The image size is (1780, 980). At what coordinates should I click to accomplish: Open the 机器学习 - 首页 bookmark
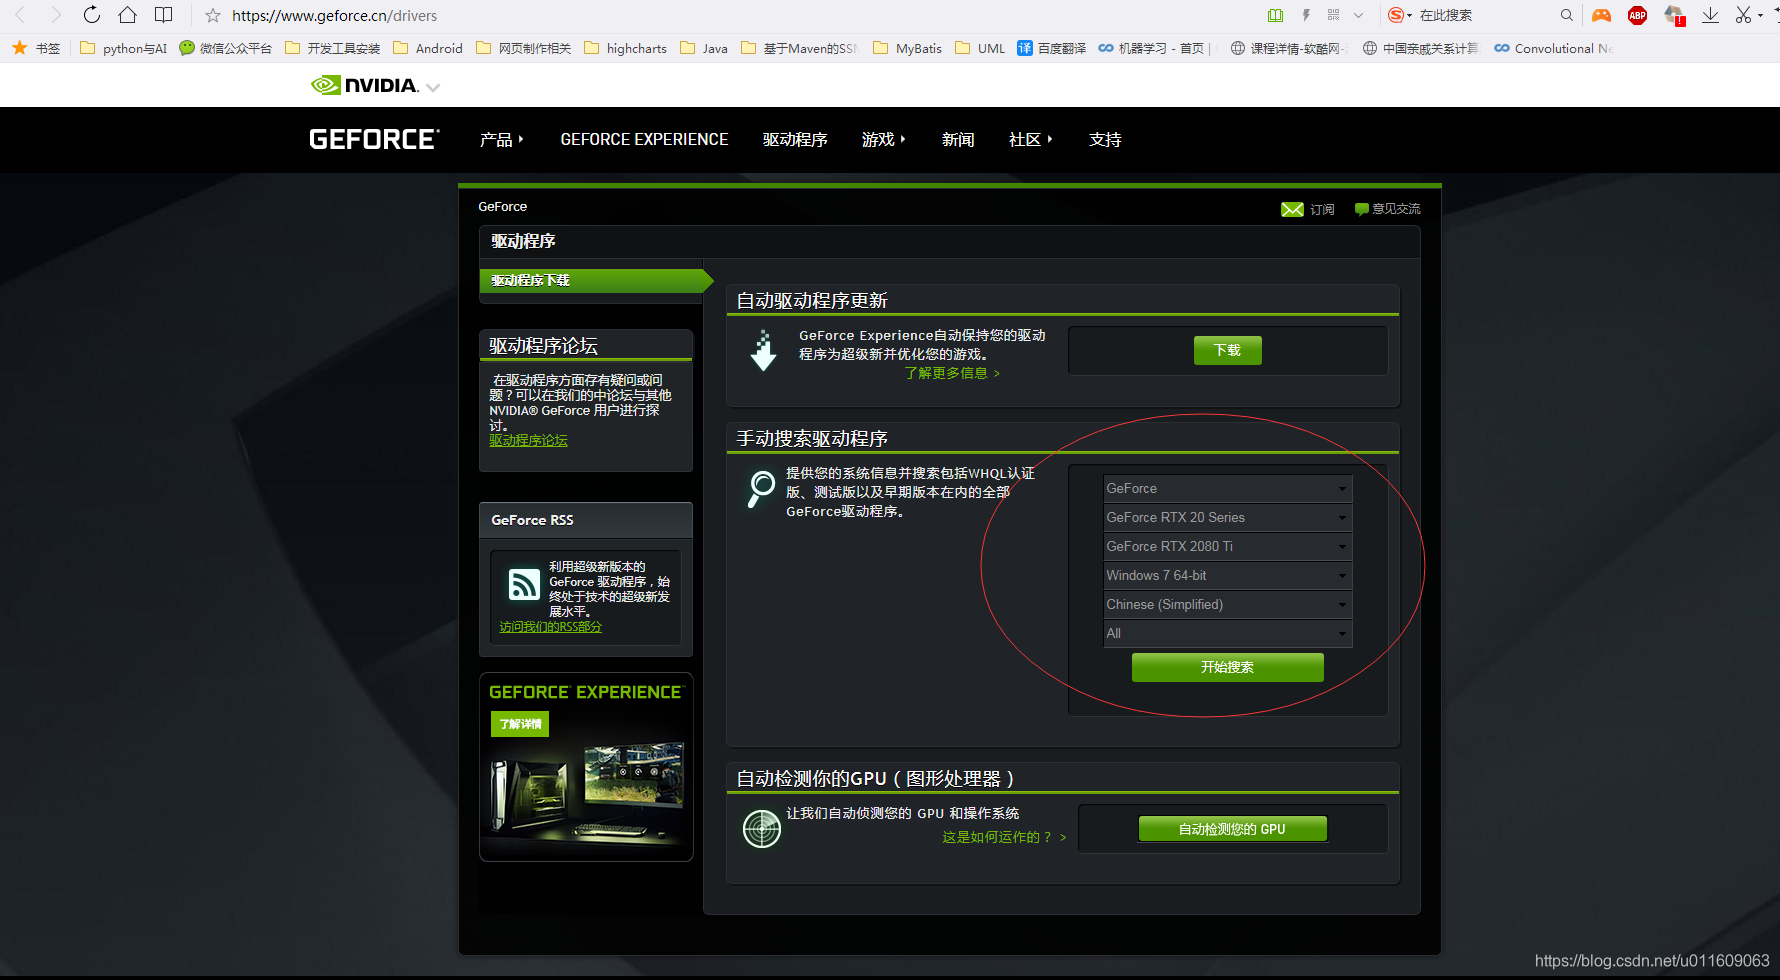tap(1153, 48)
